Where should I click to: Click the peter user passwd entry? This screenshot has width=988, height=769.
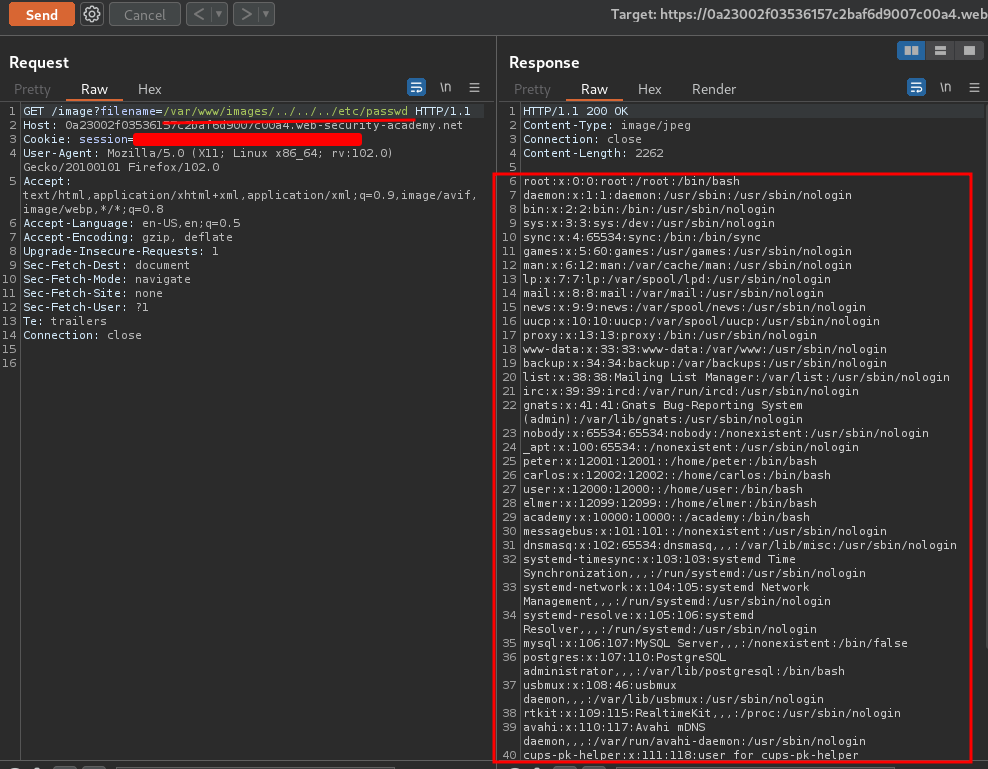pyautogui.click(x=670, y=461)
